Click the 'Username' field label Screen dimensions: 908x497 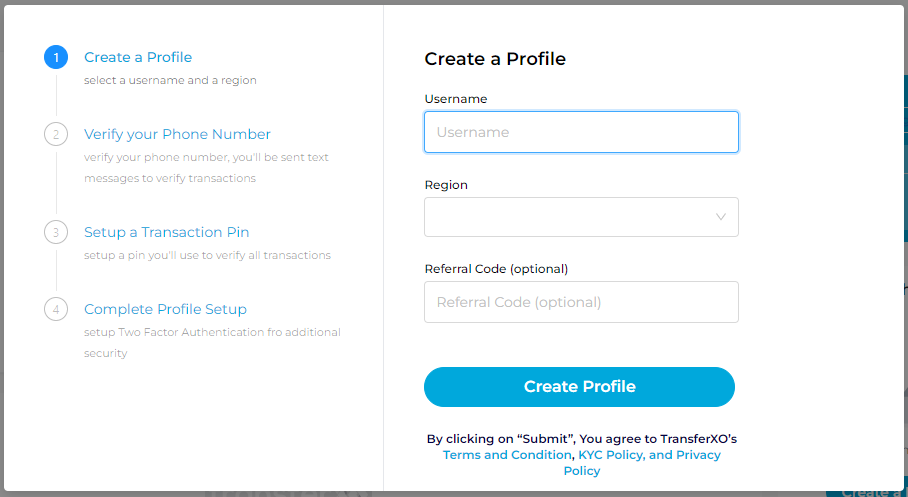(x=455, y=99)
